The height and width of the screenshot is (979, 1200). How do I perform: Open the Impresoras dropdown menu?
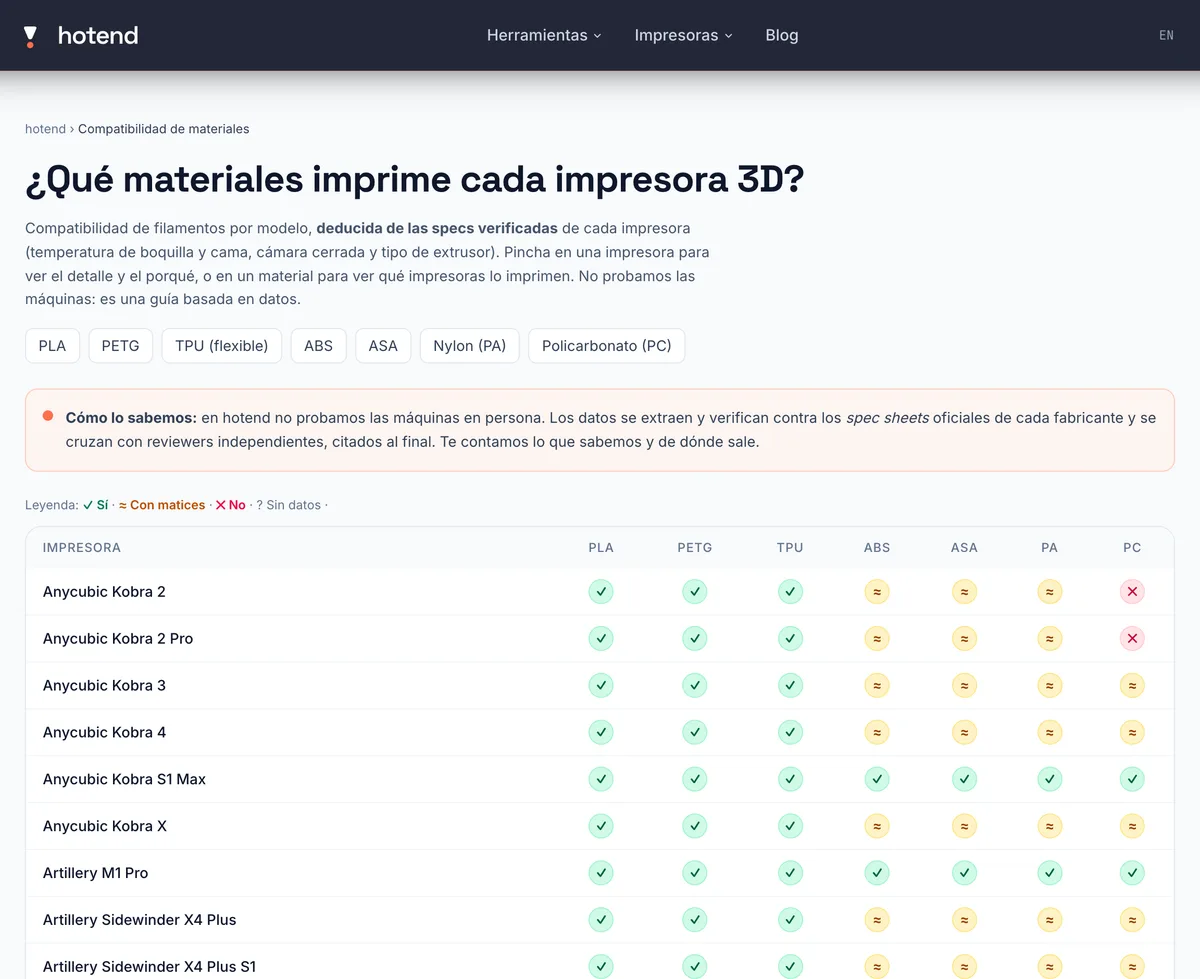point(683,35)
